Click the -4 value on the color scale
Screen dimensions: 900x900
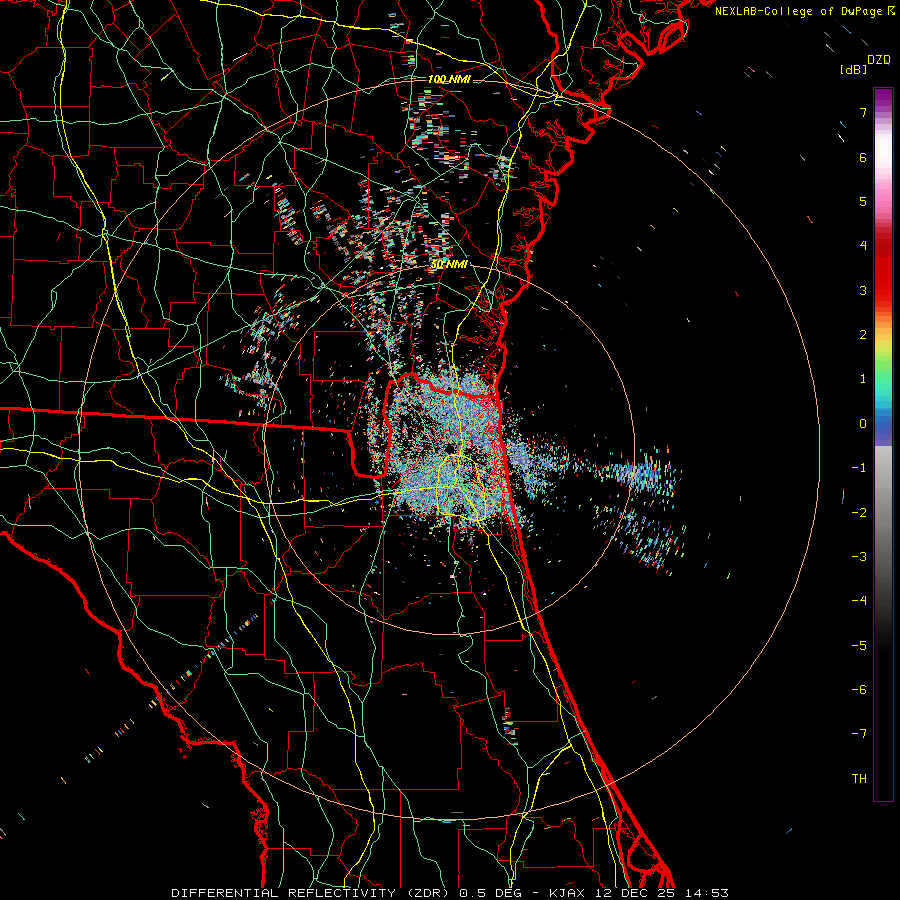point(859,601)
